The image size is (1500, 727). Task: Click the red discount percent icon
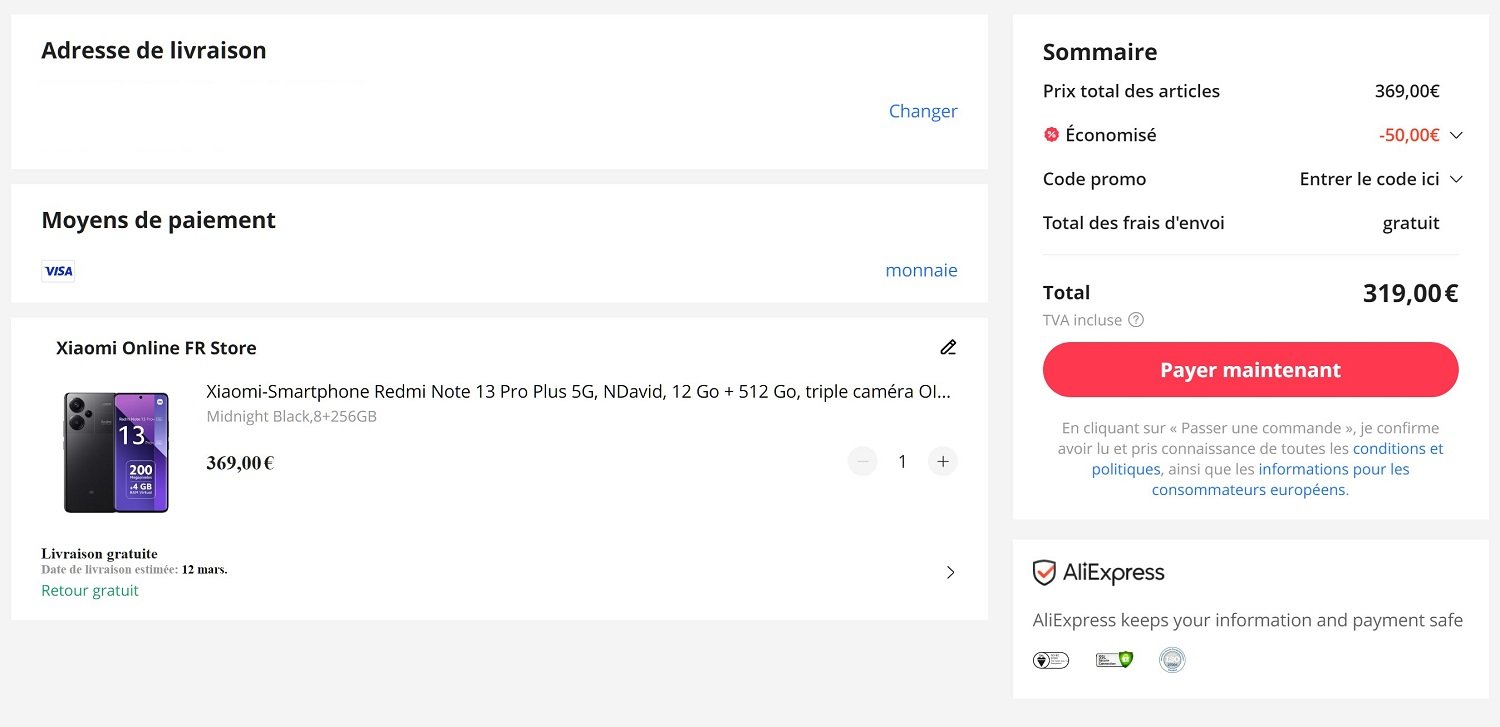pyautogui.click(x=1051, y=134)
